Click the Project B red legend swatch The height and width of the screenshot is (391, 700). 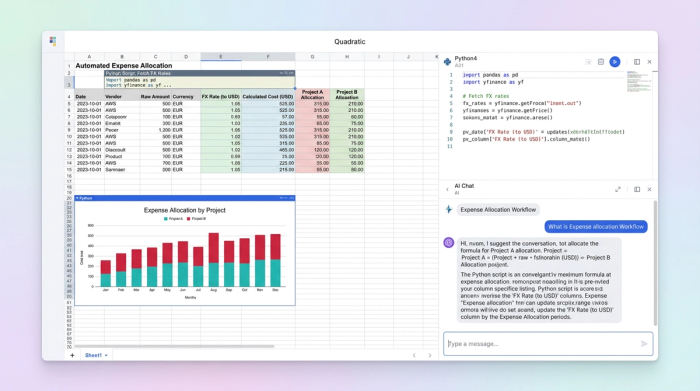pyautogui.click(x=189, y=219)
